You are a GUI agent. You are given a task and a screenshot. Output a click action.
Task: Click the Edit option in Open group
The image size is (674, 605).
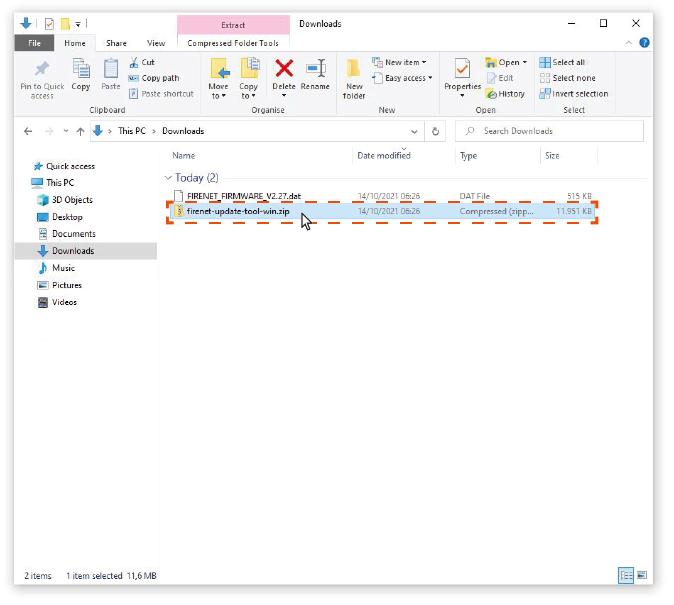click(x=500, y=78)
